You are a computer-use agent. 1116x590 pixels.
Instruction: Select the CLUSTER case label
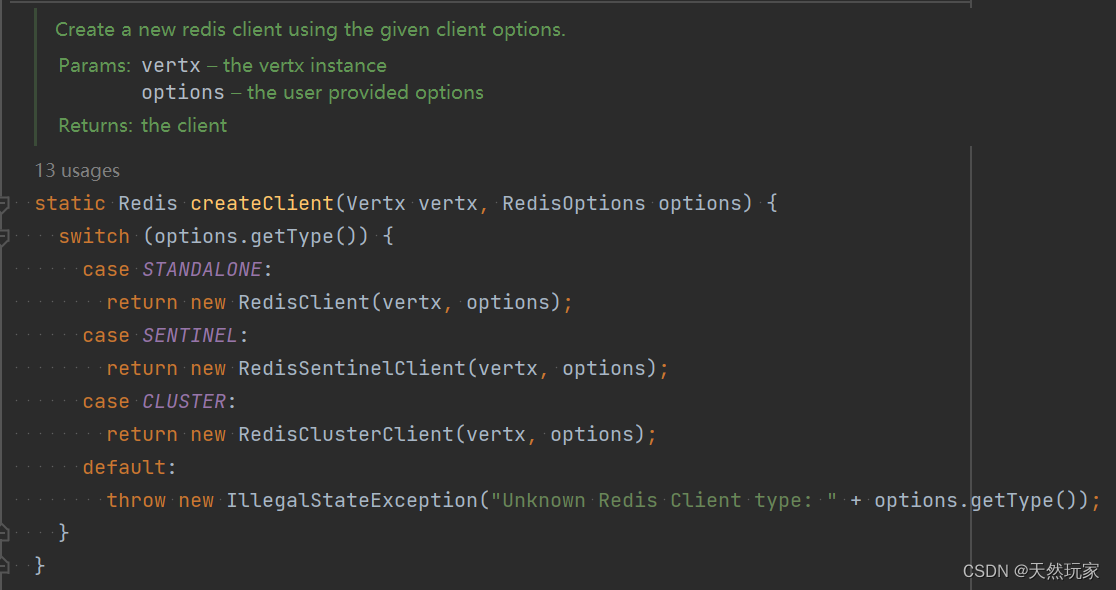pos(184,401)
